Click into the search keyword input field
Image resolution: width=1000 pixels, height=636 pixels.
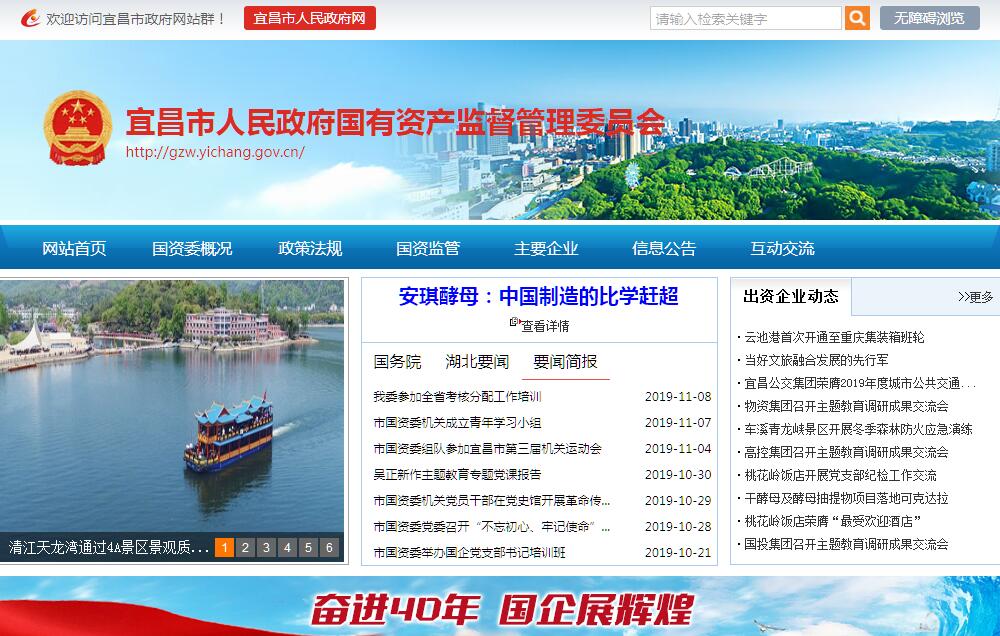[745, 18]
